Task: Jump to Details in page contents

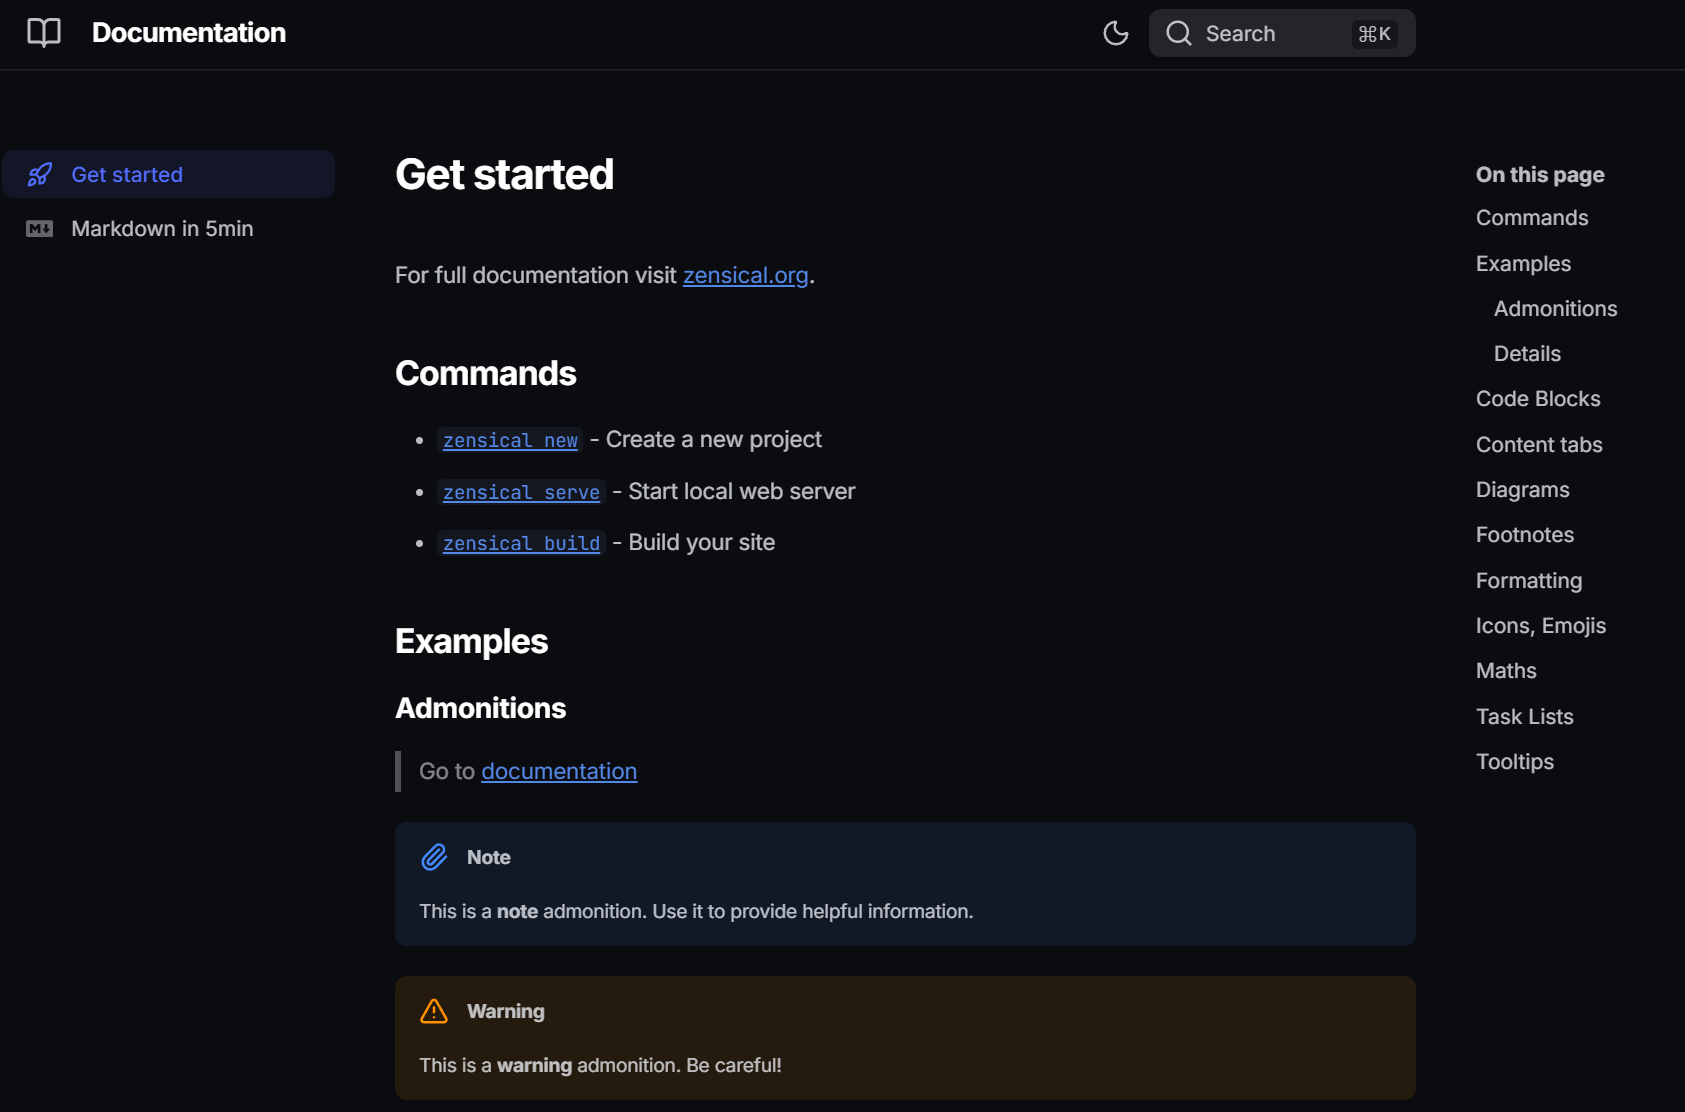Action: [x=1527, y=354]
